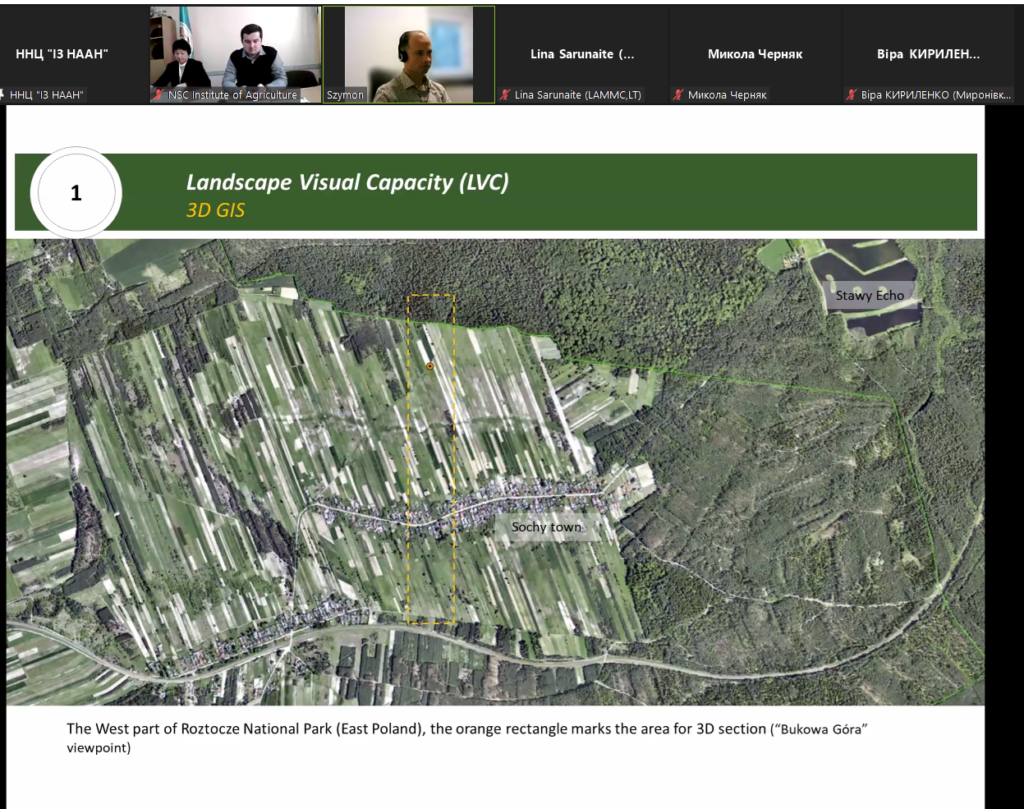Click the Landscape Visual Capacity (LVC) slide title
Viewport: 1024px width, 809px height.
pos(347,182)
